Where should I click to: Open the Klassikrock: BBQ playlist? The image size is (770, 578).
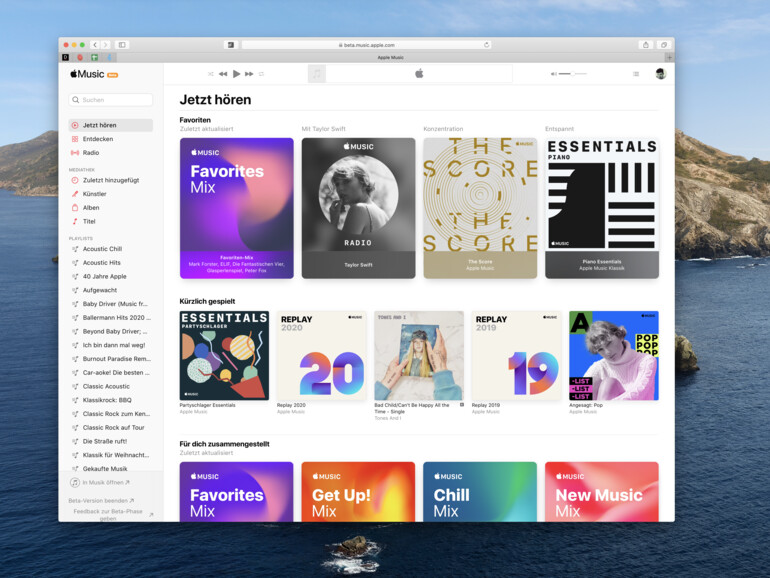coord(111,400)
